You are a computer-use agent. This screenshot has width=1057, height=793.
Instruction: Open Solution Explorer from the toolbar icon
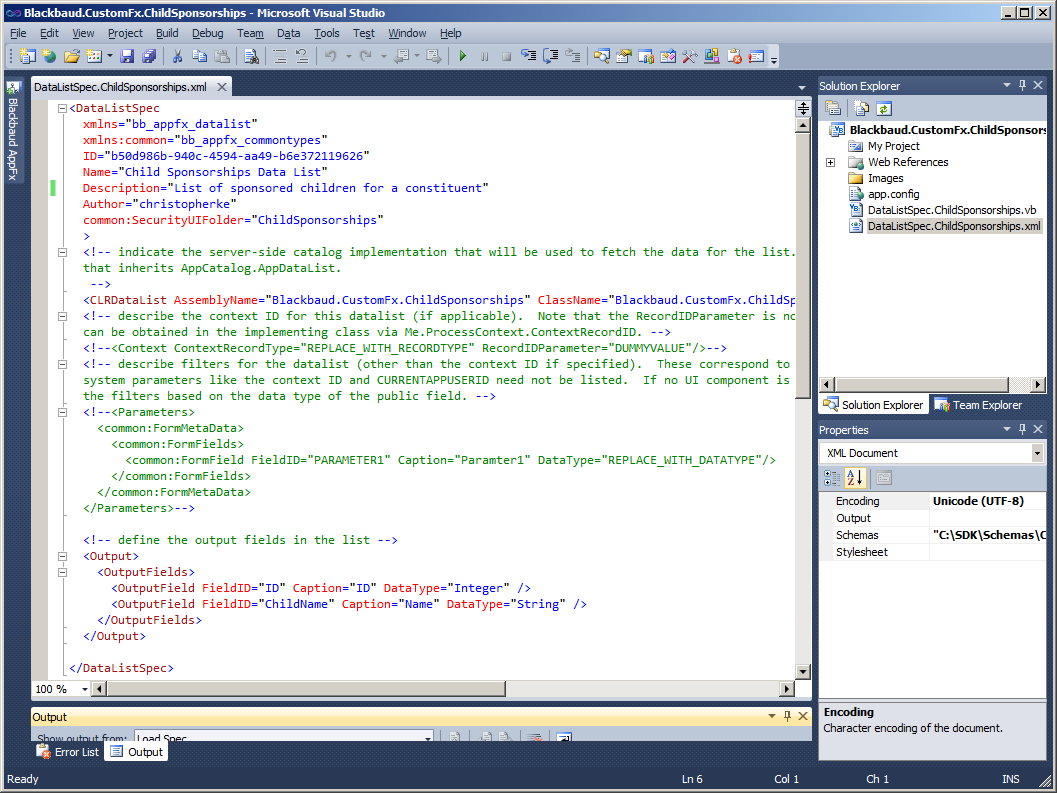click(x=602, y=56)
